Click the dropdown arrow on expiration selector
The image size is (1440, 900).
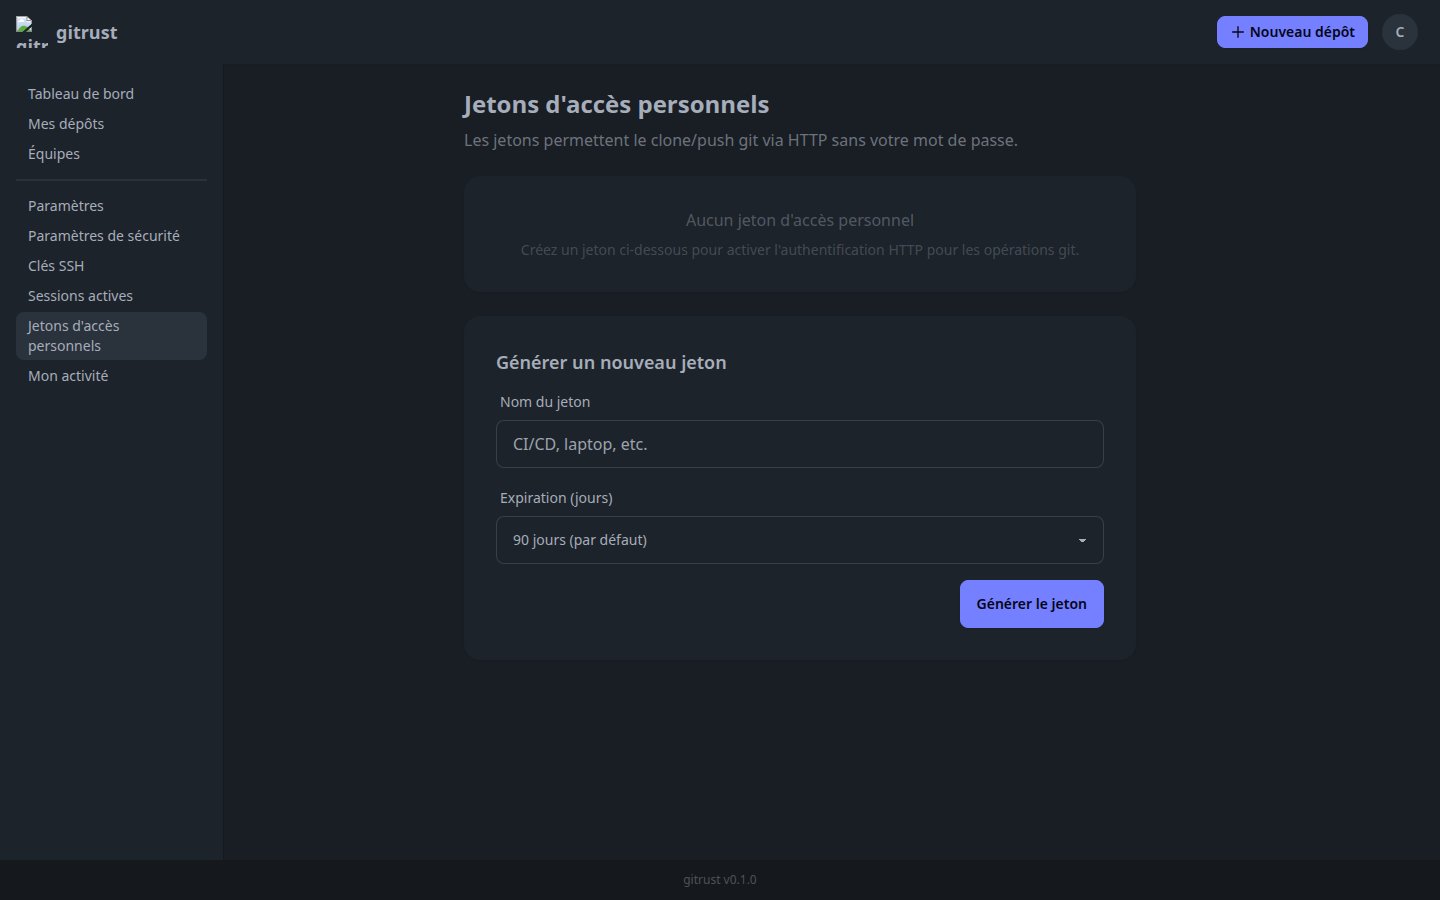(x=1081, y=540)
